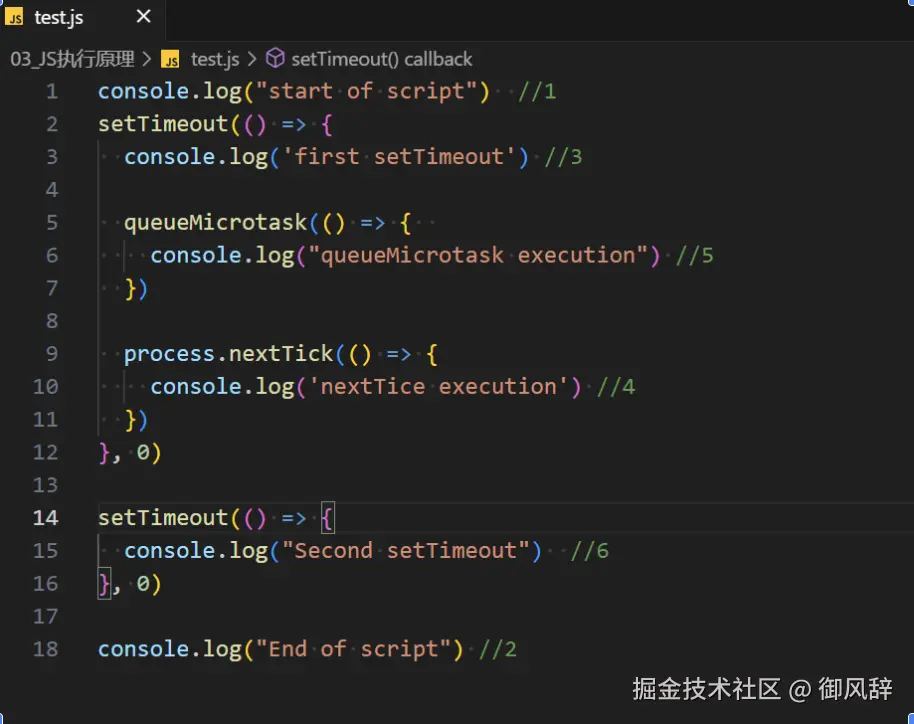Close the test.js tab
914x724 pixels.
[143, 16]
